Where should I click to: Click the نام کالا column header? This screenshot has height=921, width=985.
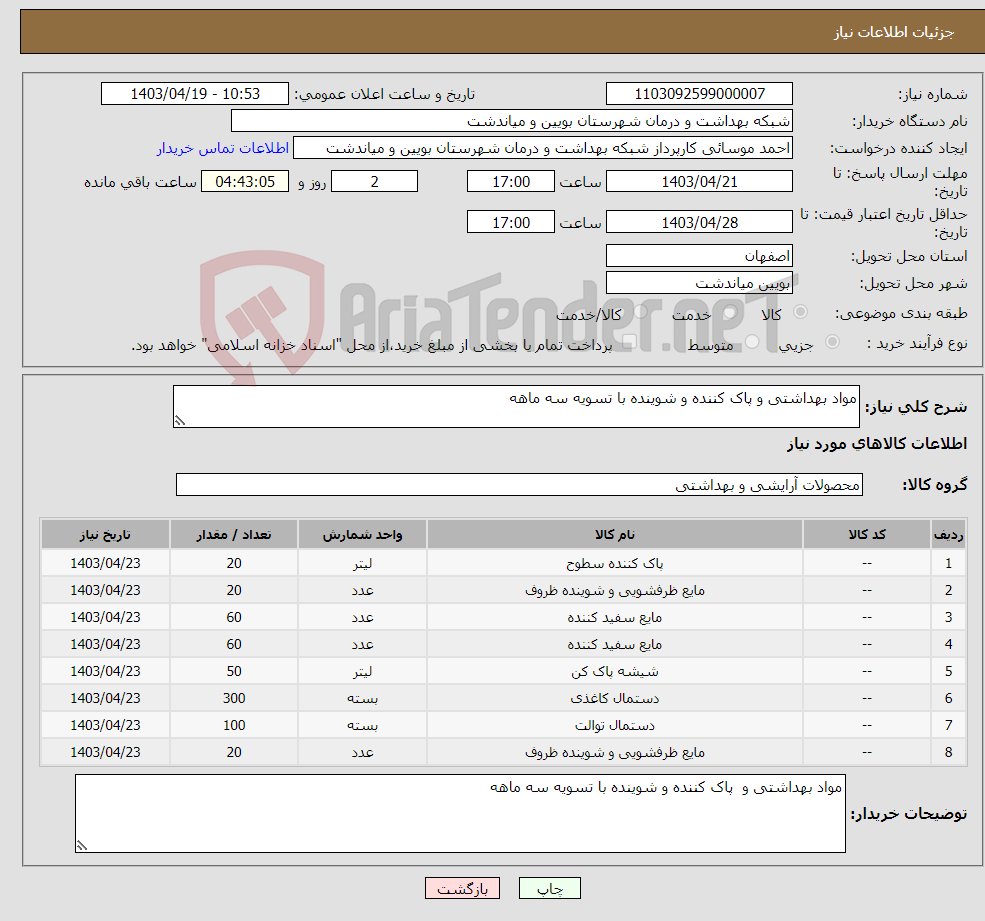(x=615, y=535)
